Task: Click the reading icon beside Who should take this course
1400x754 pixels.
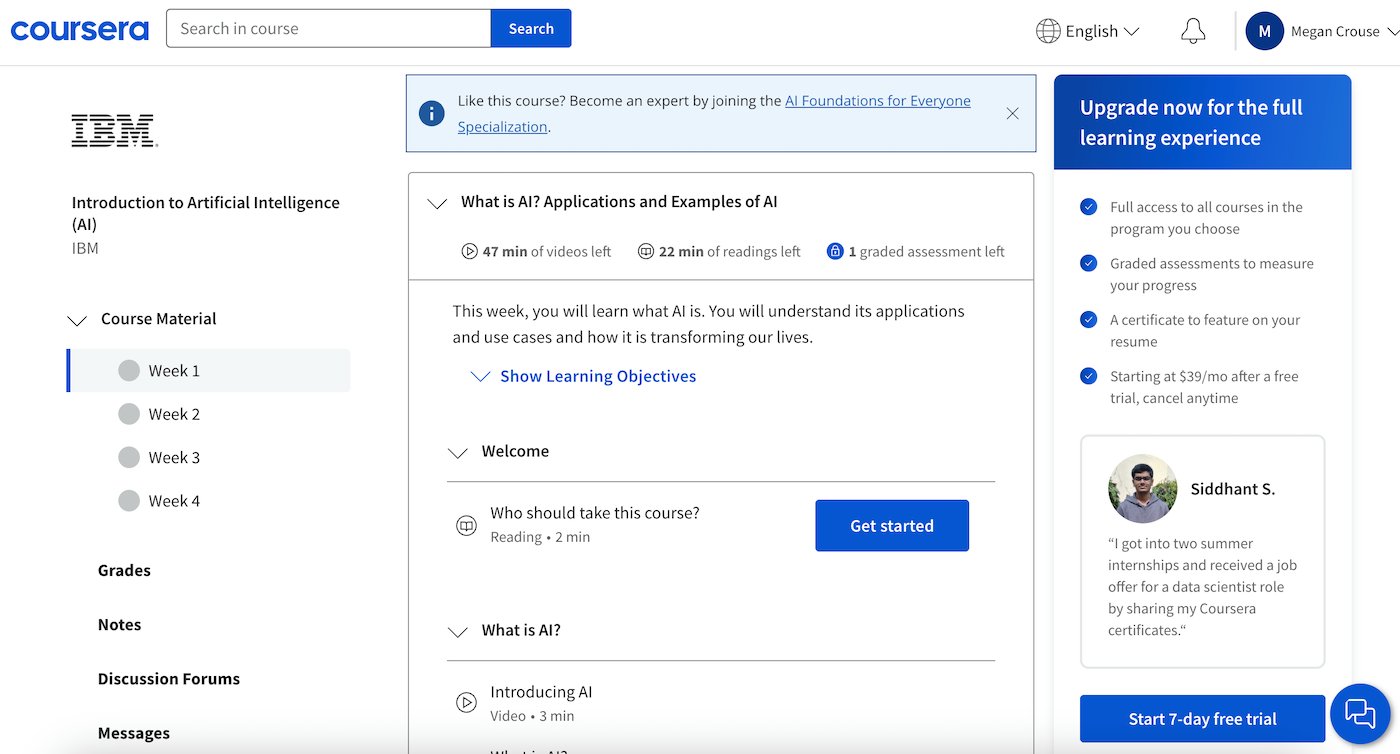Action: [x=466, y=525]
